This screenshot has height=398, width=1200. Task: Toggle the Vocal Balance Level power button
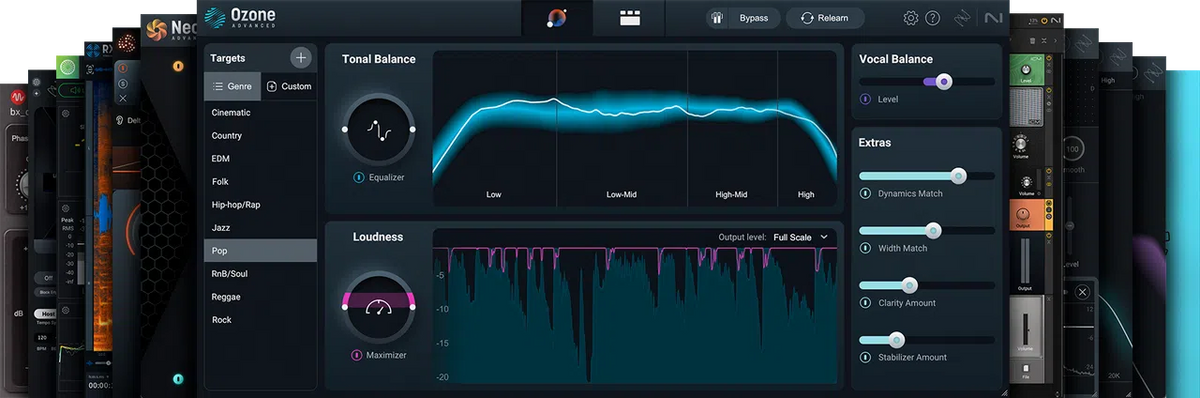pos(865,99)
